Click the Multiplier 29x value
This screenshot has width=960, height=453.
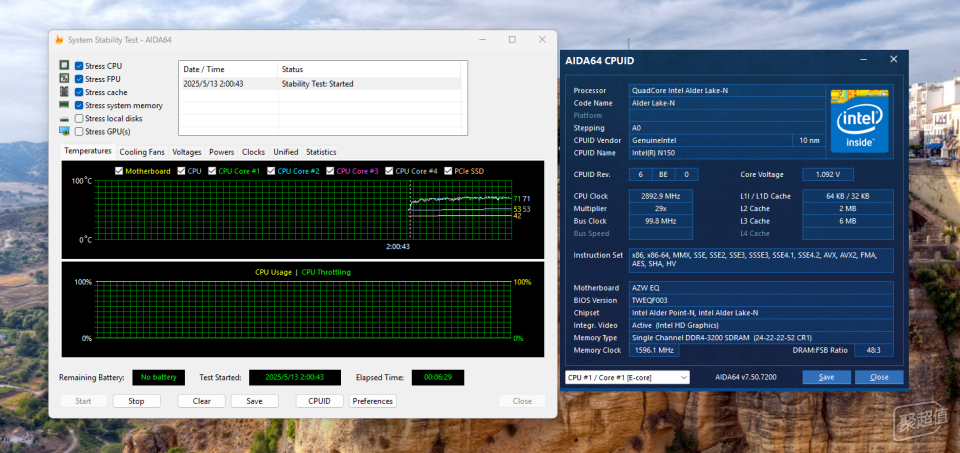click(x=661, y=209)
